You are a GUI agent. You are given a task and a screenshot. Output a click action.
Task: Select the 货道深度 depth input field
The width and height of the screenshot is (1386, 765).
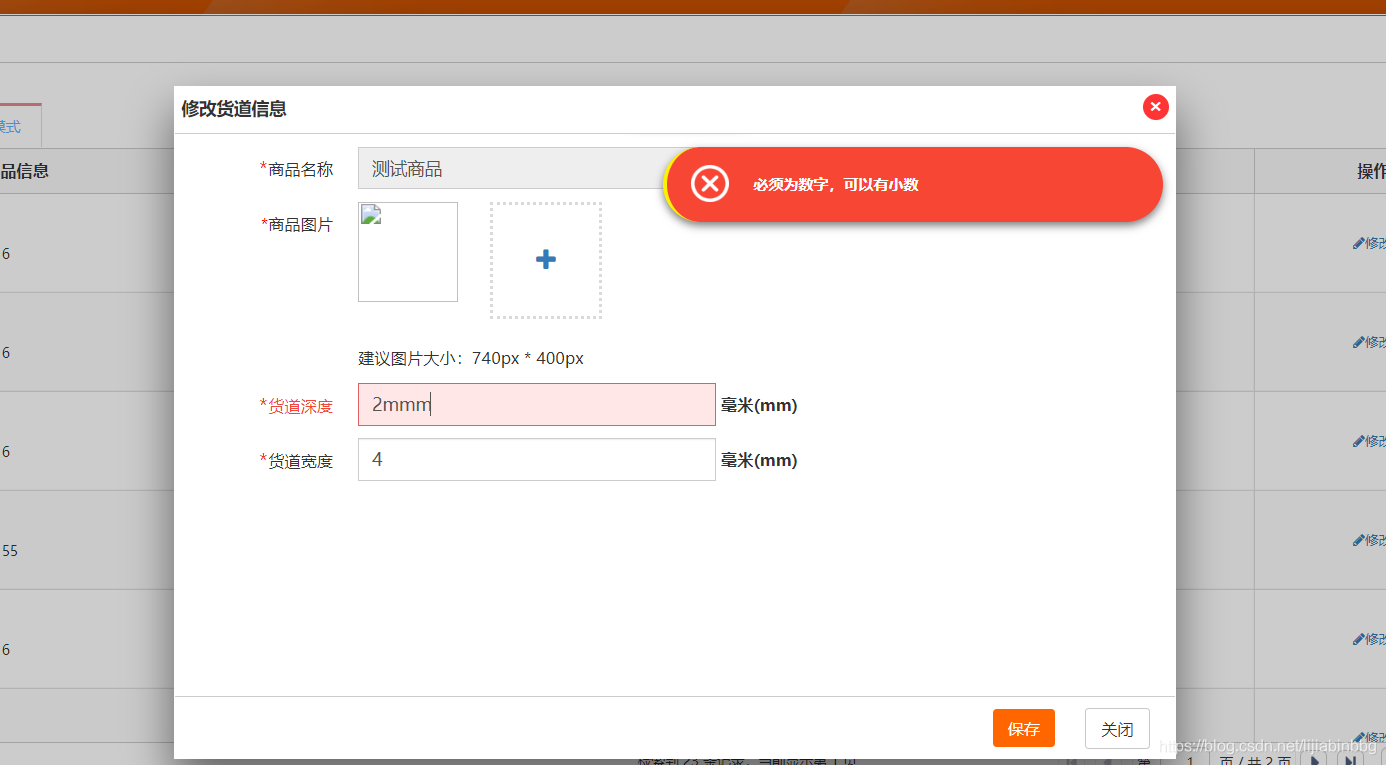(536, 404)
